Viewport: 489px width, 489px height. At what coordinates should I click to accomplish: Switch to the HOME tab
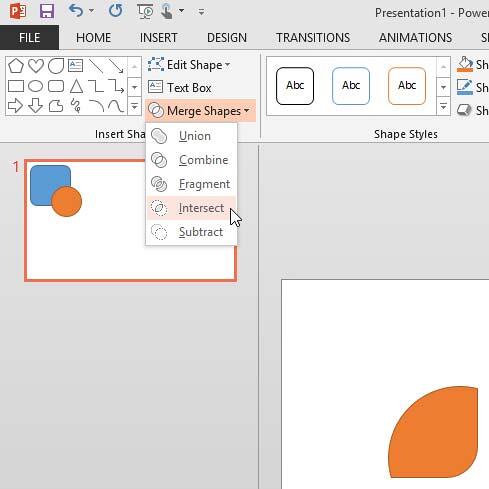[x=93, y=37]
